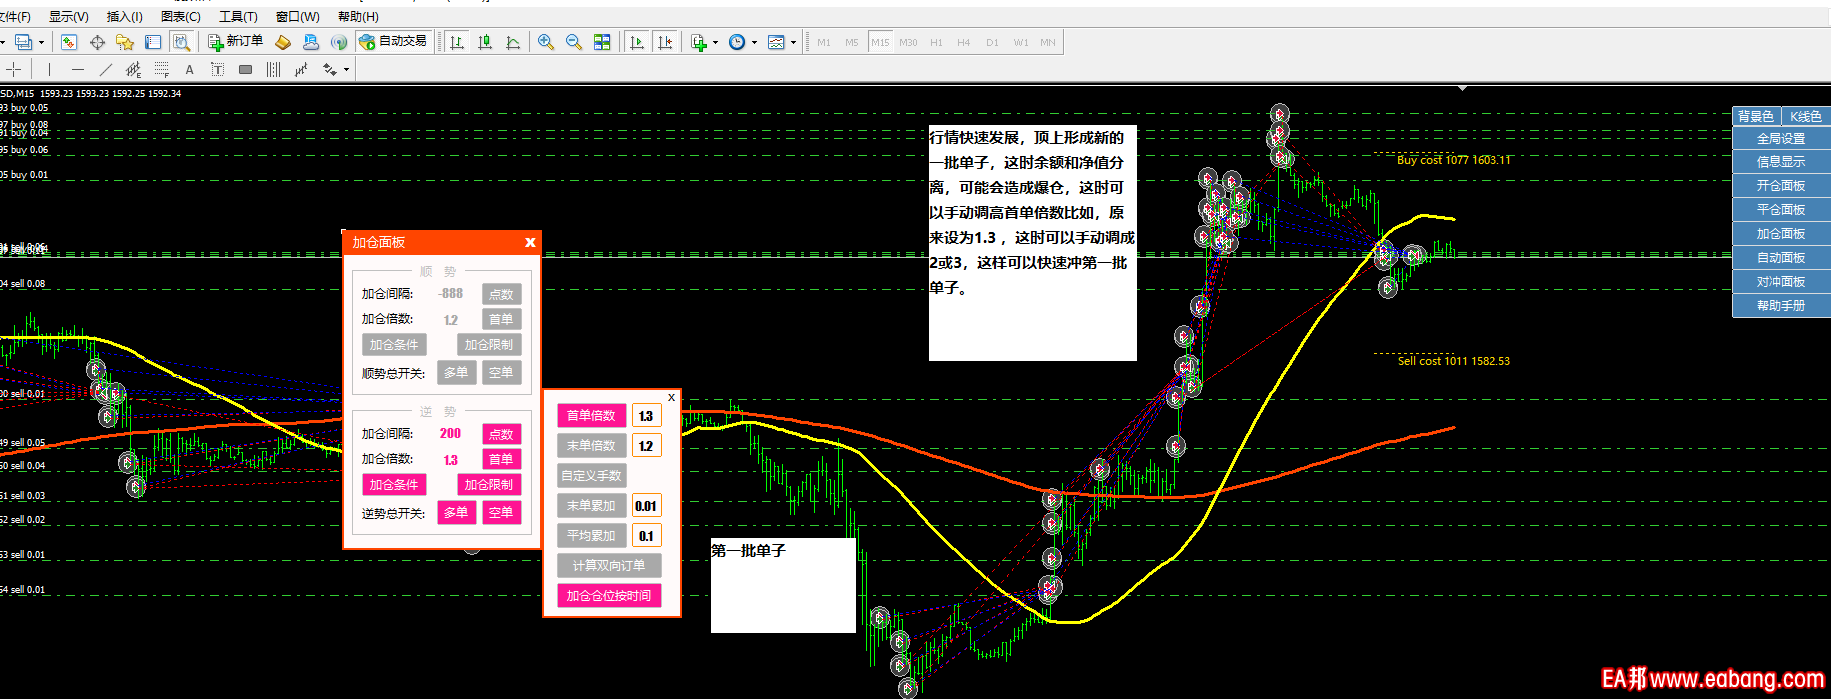Click the 全局设置 button
The width and height of the screenshot is (1831, 699).
point(1780,138)
